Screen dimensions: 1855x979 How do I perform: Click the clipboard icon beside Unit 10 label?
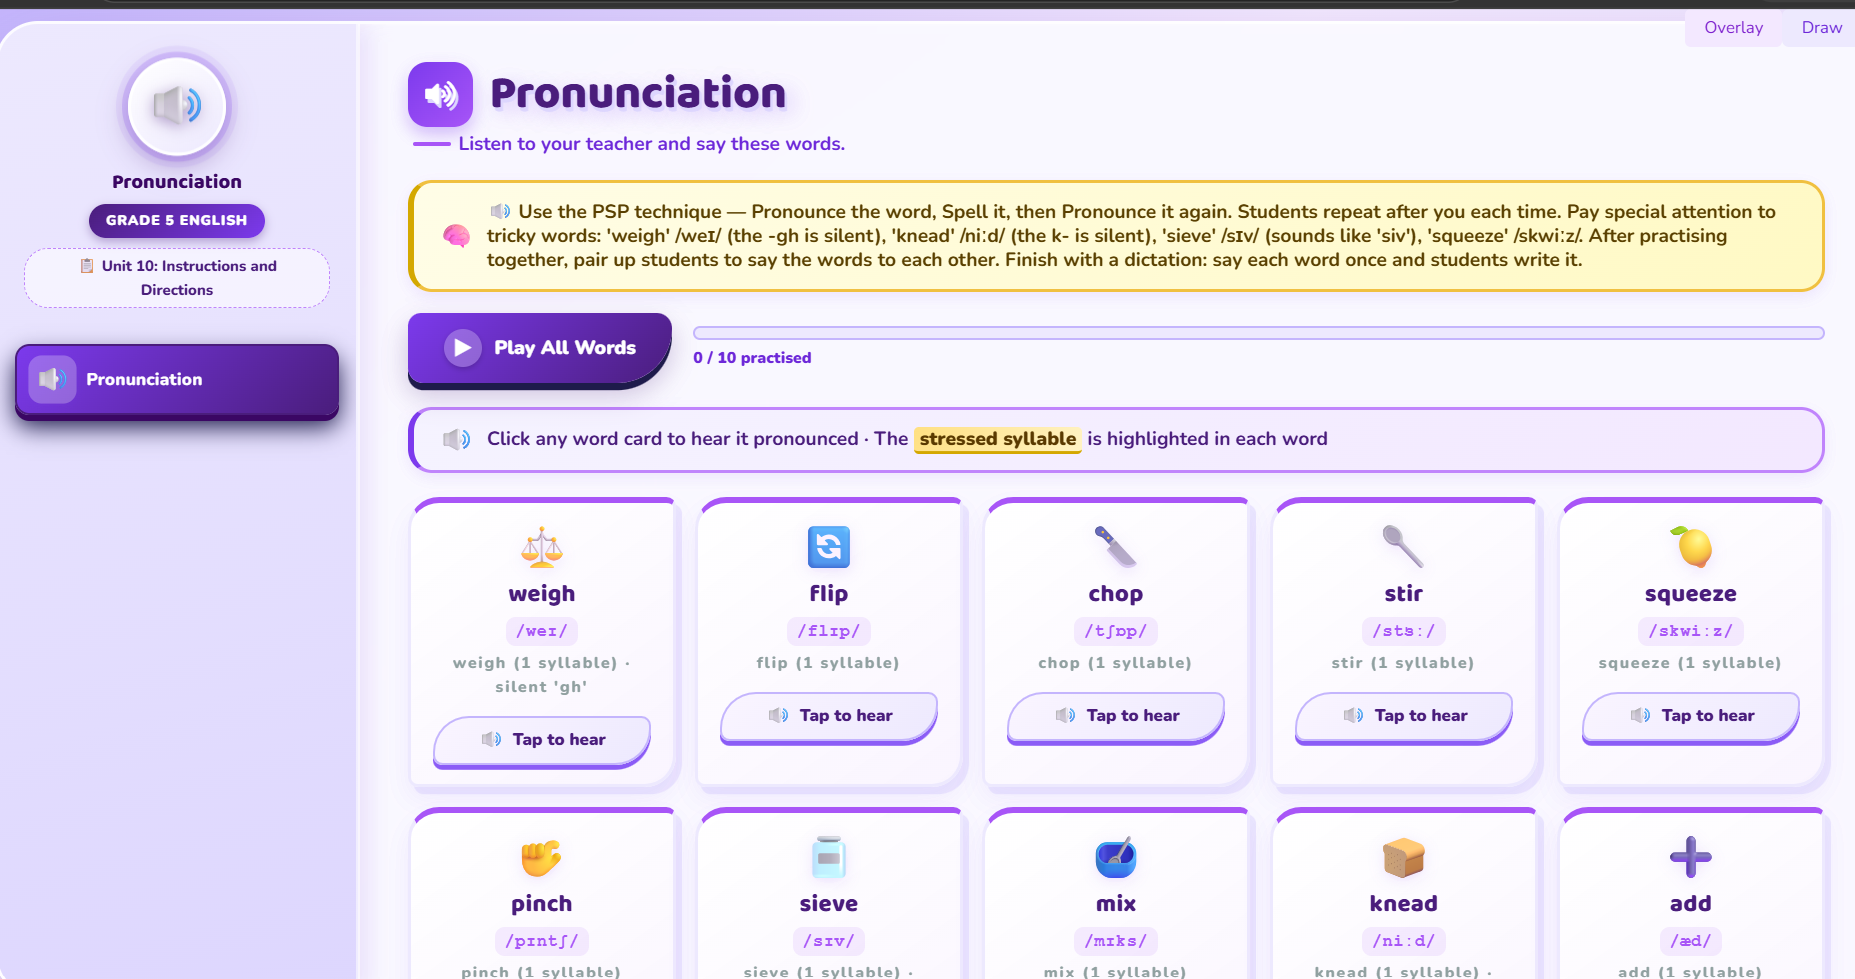click(87, 266)
